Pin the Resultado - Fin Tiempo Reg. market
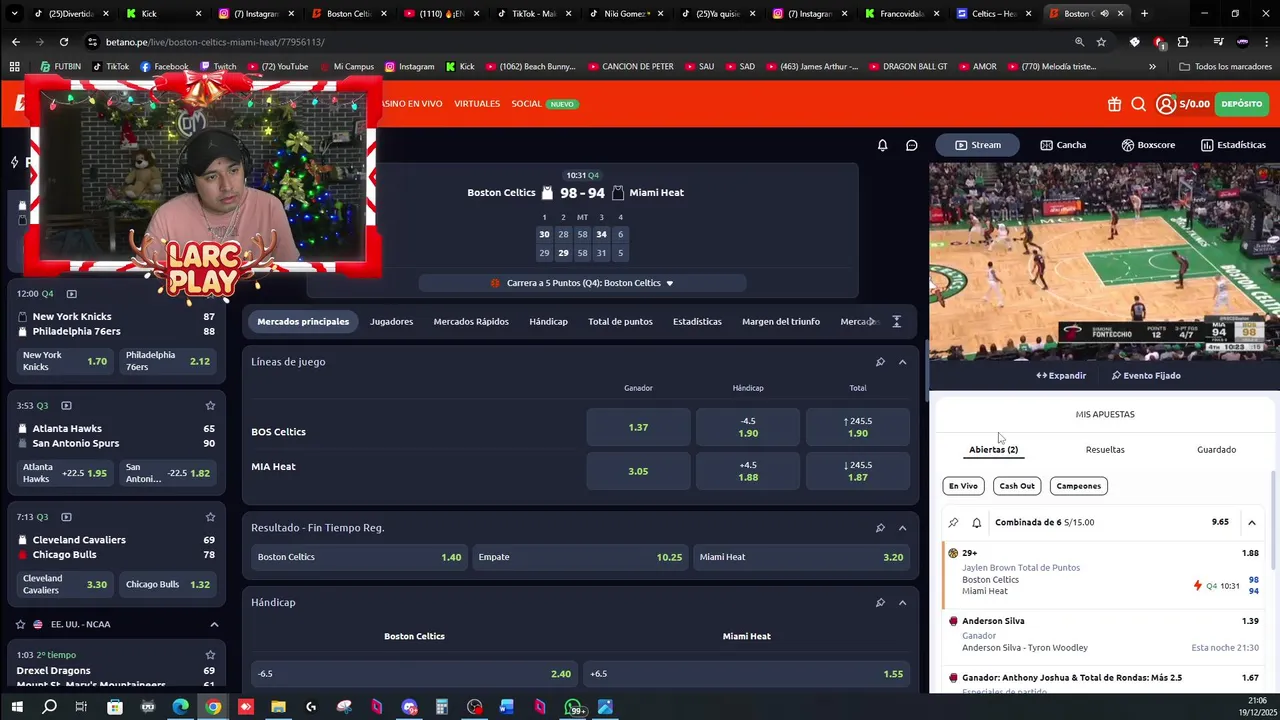Image resolution: width=1280 pixels, height=720 pixels. tap(880, 528)
